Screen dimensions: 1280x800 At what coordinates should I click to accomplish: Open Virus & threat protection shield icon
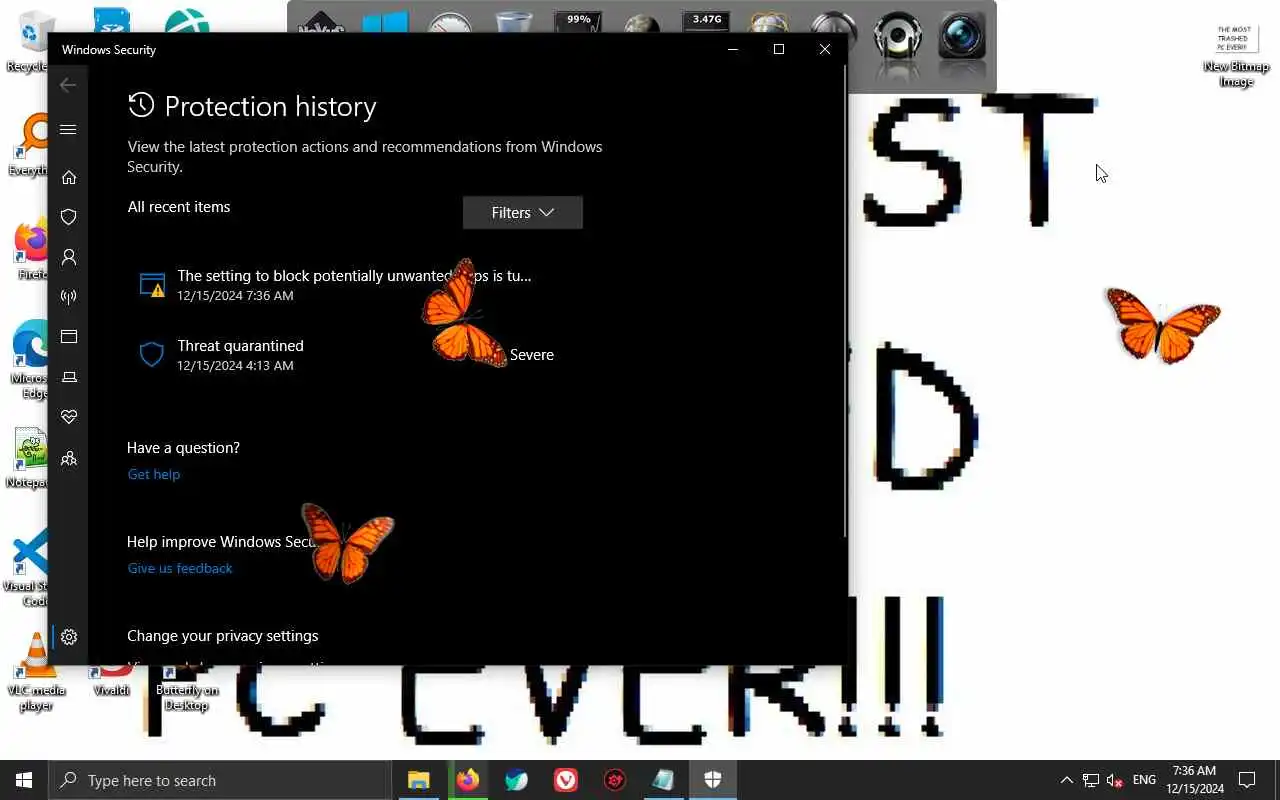69,217
